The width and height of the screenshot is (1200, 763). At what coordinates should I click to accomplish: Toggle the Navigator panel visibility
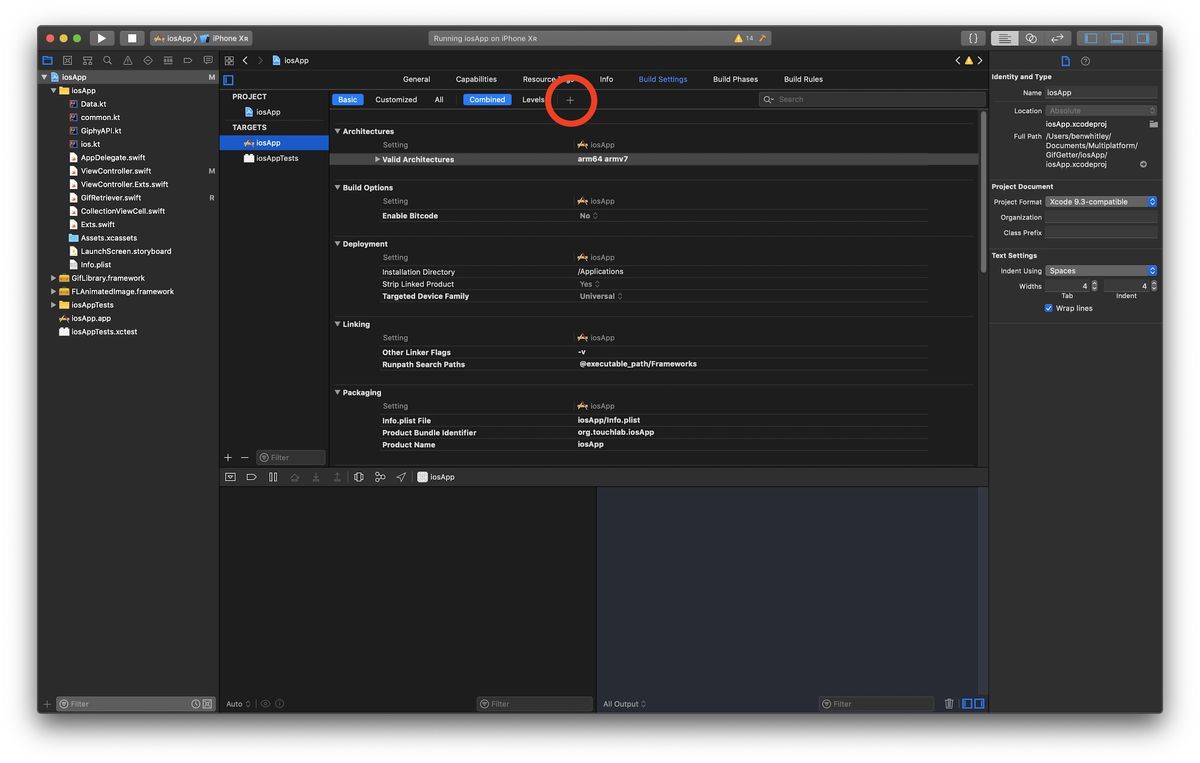tap(1091, 38)
